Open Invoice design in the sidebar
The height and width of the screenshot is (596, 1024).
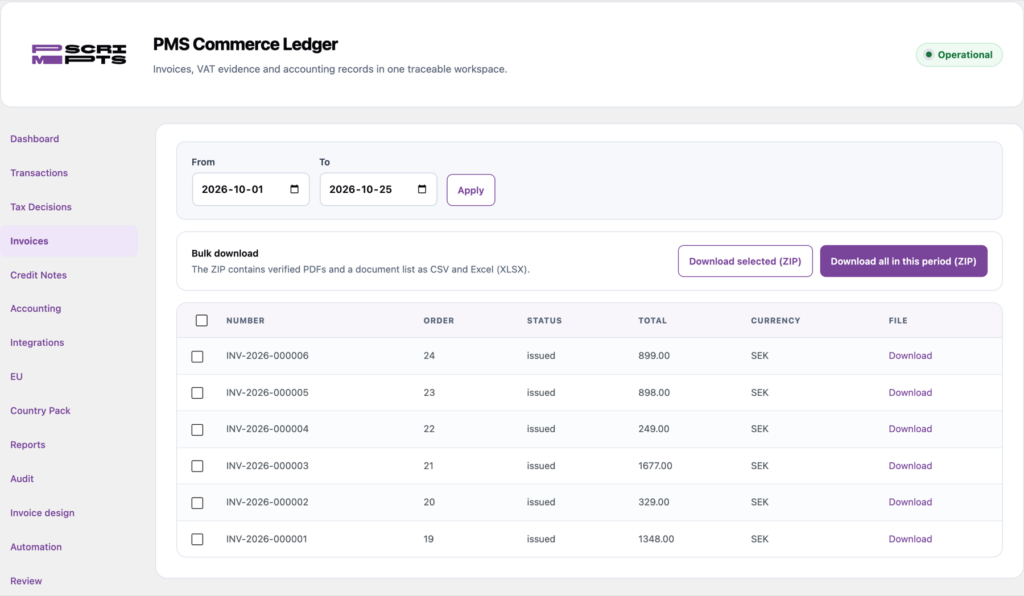(x=42, y=513)
